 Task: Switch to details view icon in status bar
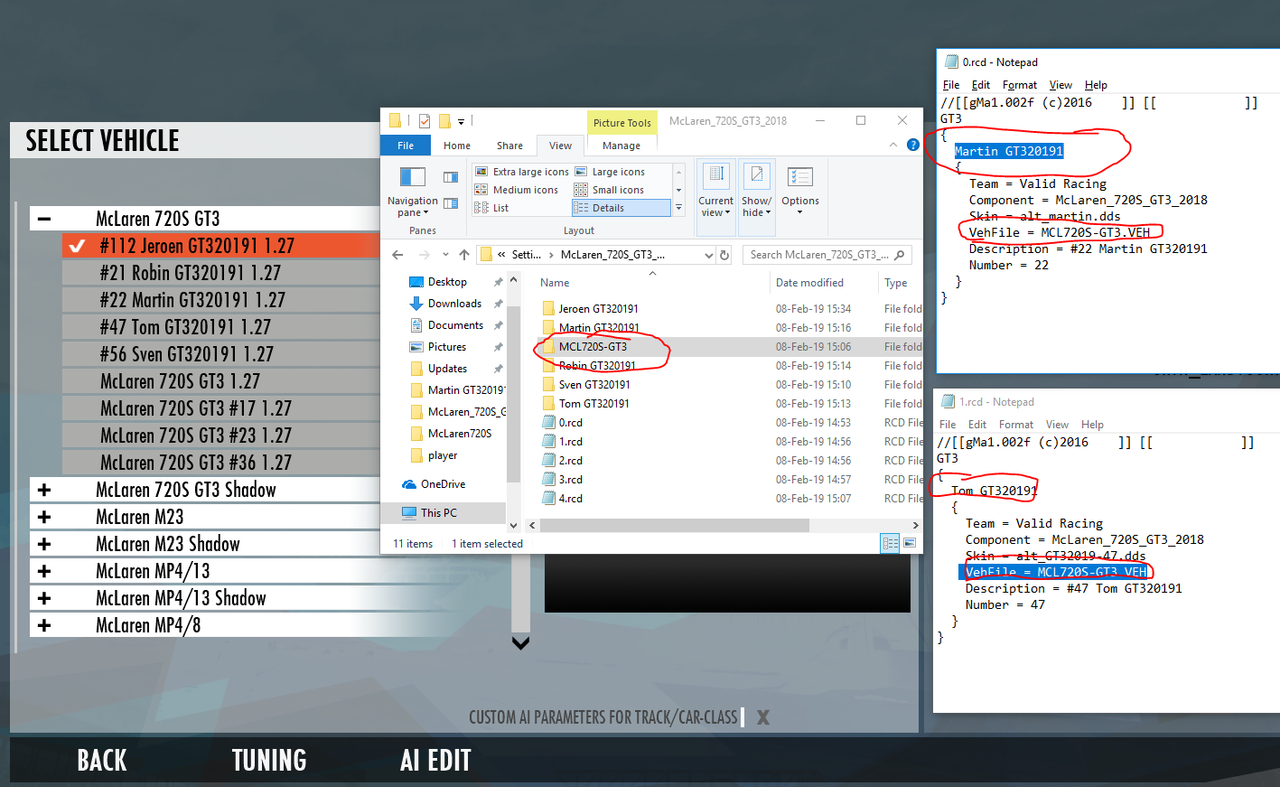(x=890, y=543)
